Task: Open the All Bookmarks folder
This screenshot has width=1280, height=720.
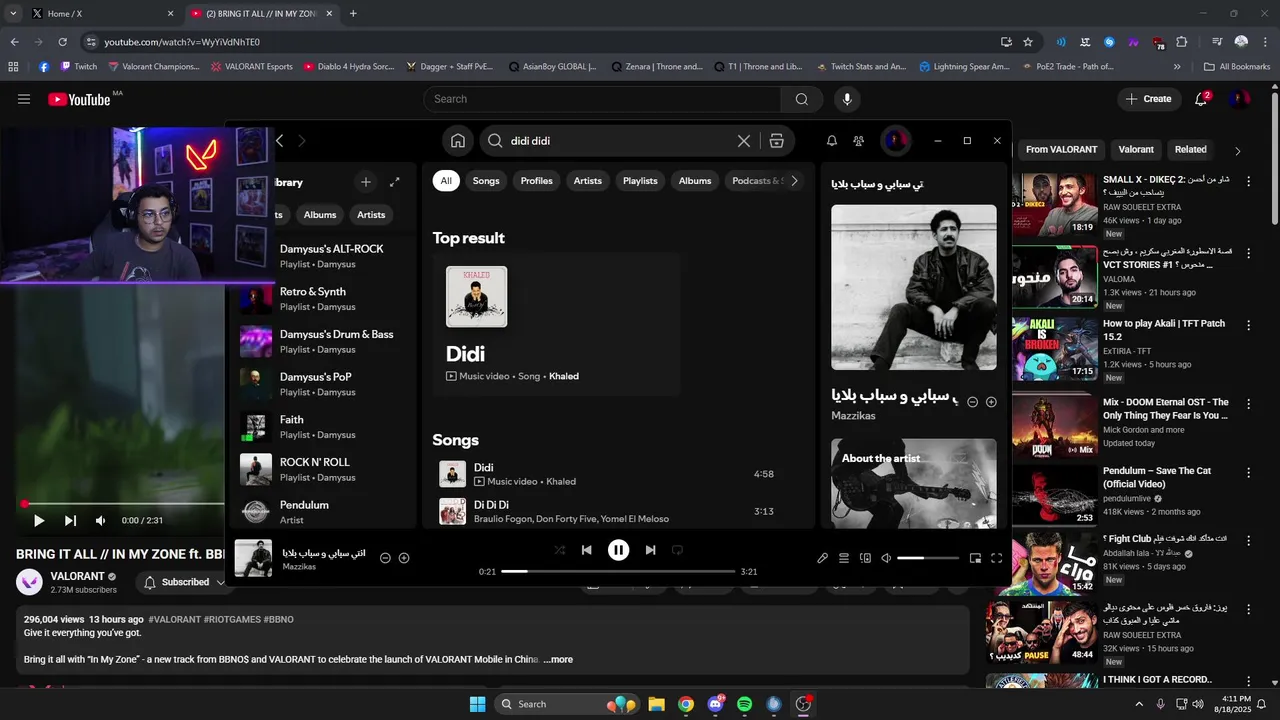Action: 1237,67
